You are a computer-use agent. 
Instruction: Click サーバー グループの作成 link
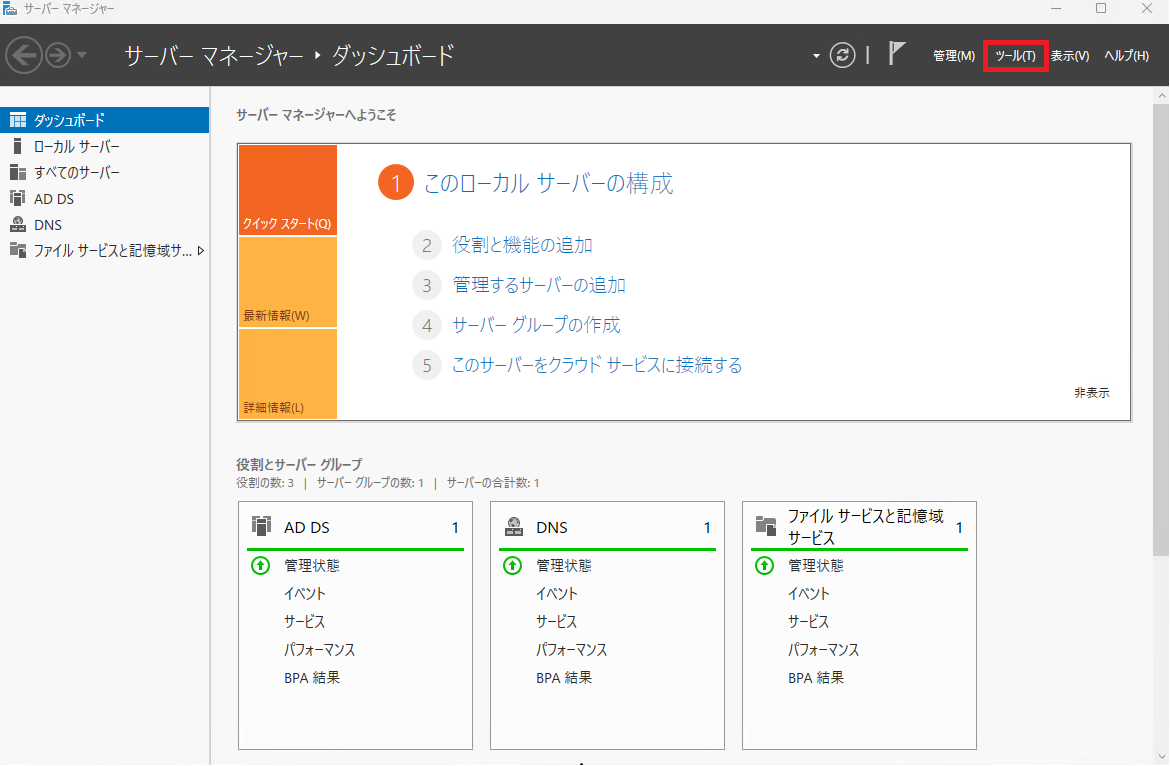coord(536,325)
